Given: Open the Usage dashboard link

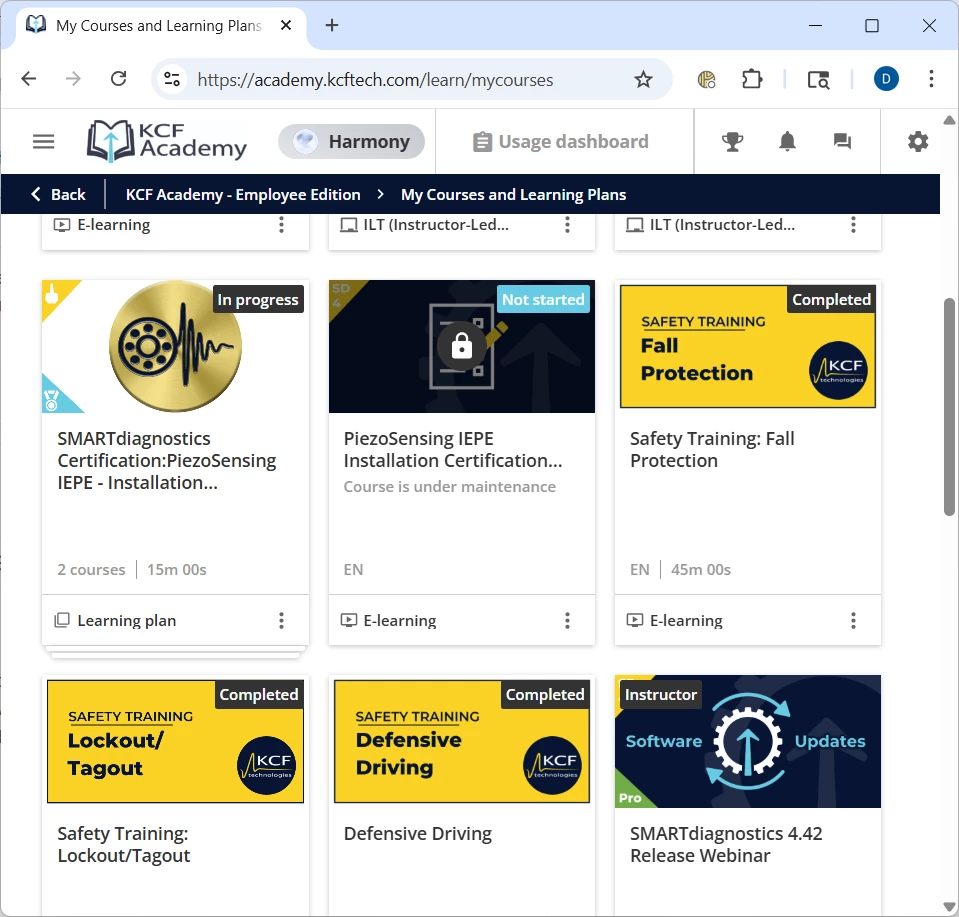Looking at the screenshot, I should (x=560, y=141).
